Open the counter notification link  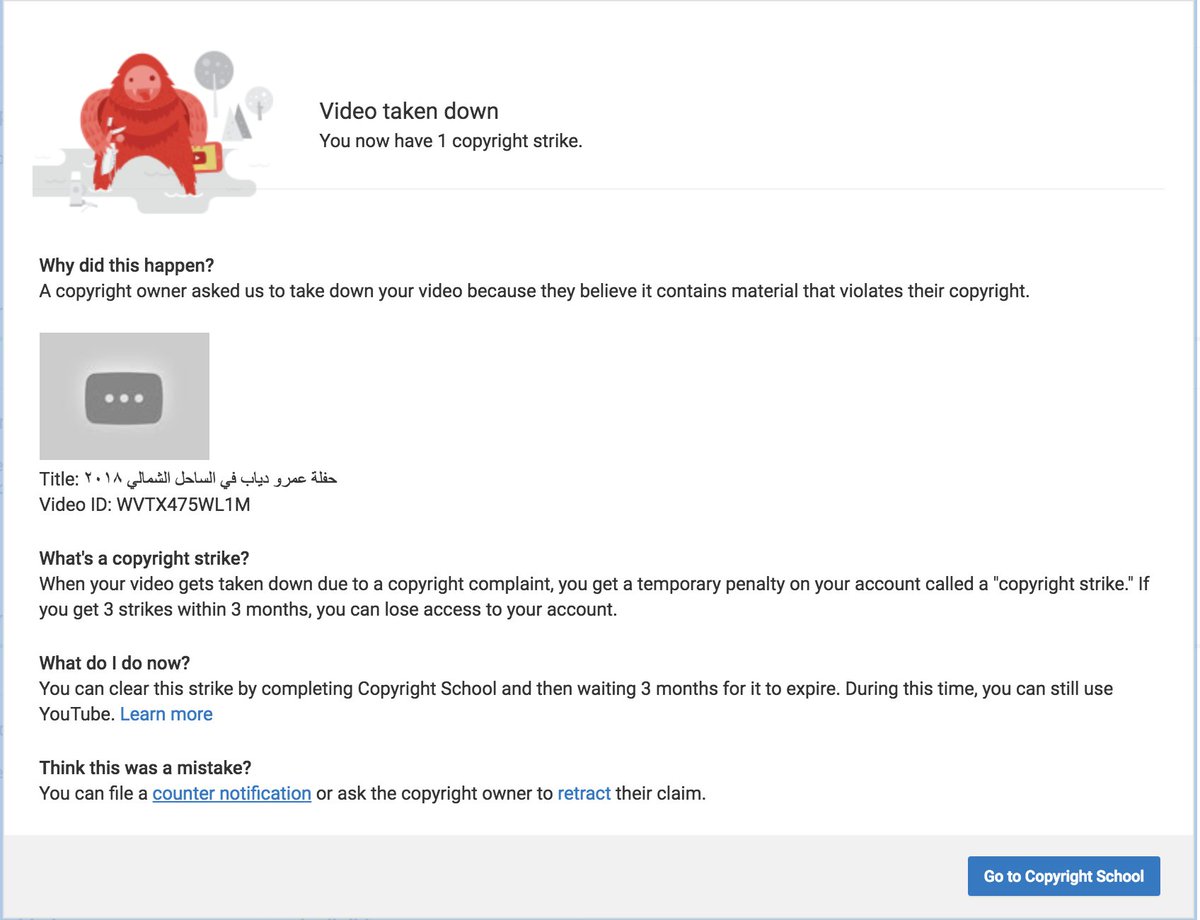pyautogui.click(x=232, y=793)
